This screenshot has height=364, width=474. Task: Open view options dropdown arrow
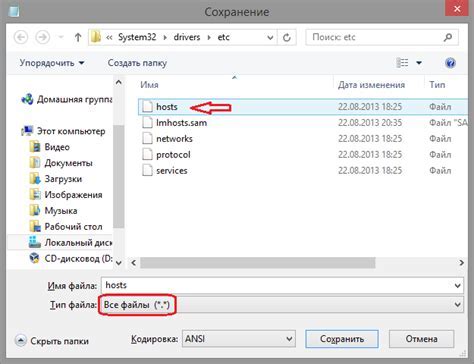pos(419,63)
